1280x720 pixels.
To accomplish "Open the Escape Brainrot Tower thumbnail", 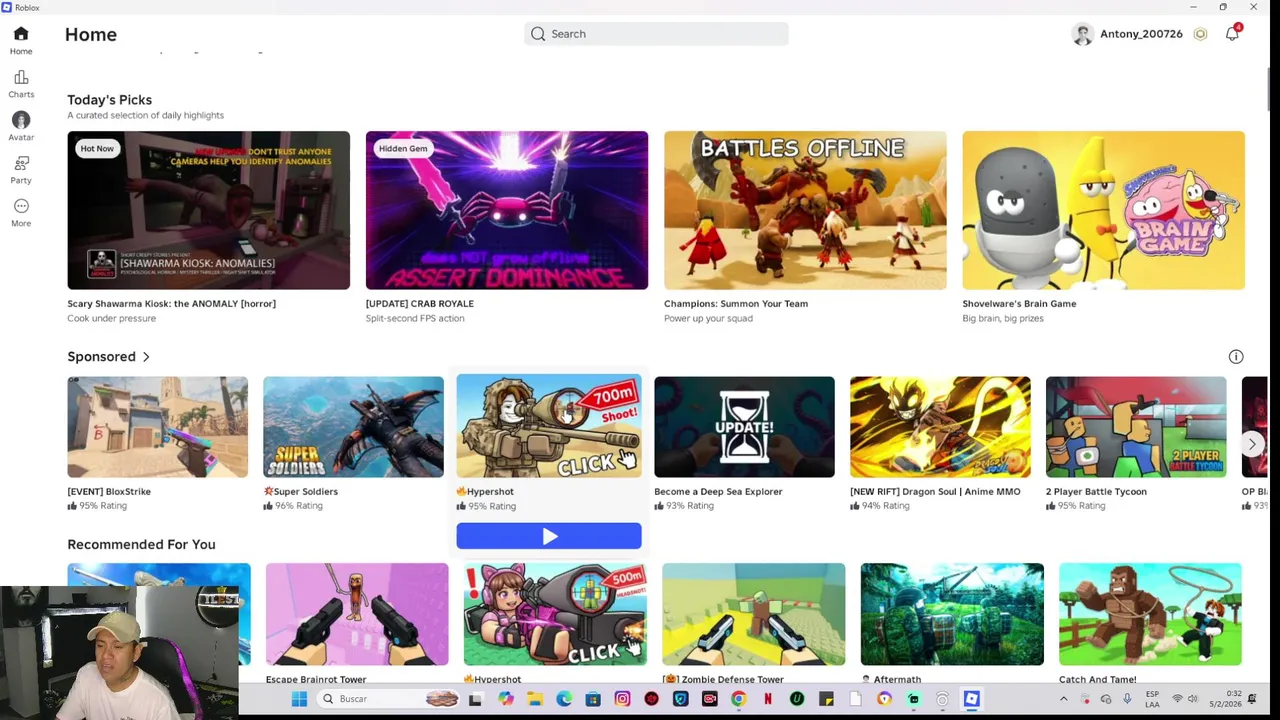I will pyautogui.click(x=357, y=614).
